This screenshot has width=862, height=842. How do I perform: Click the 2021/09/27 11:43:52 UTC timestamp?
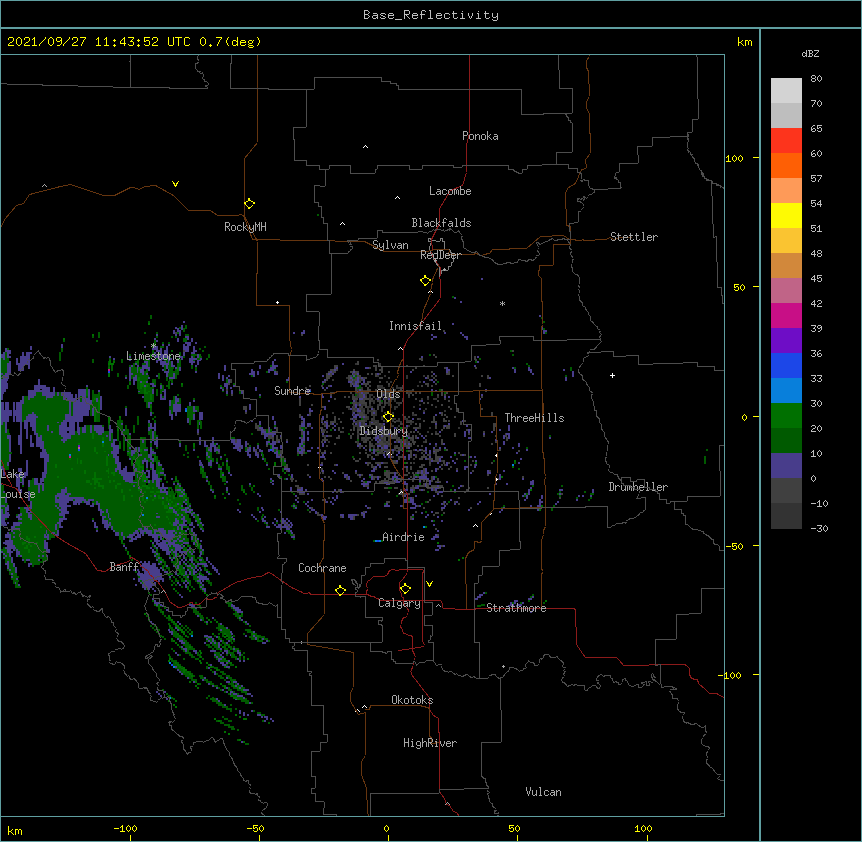coord(99,42)
